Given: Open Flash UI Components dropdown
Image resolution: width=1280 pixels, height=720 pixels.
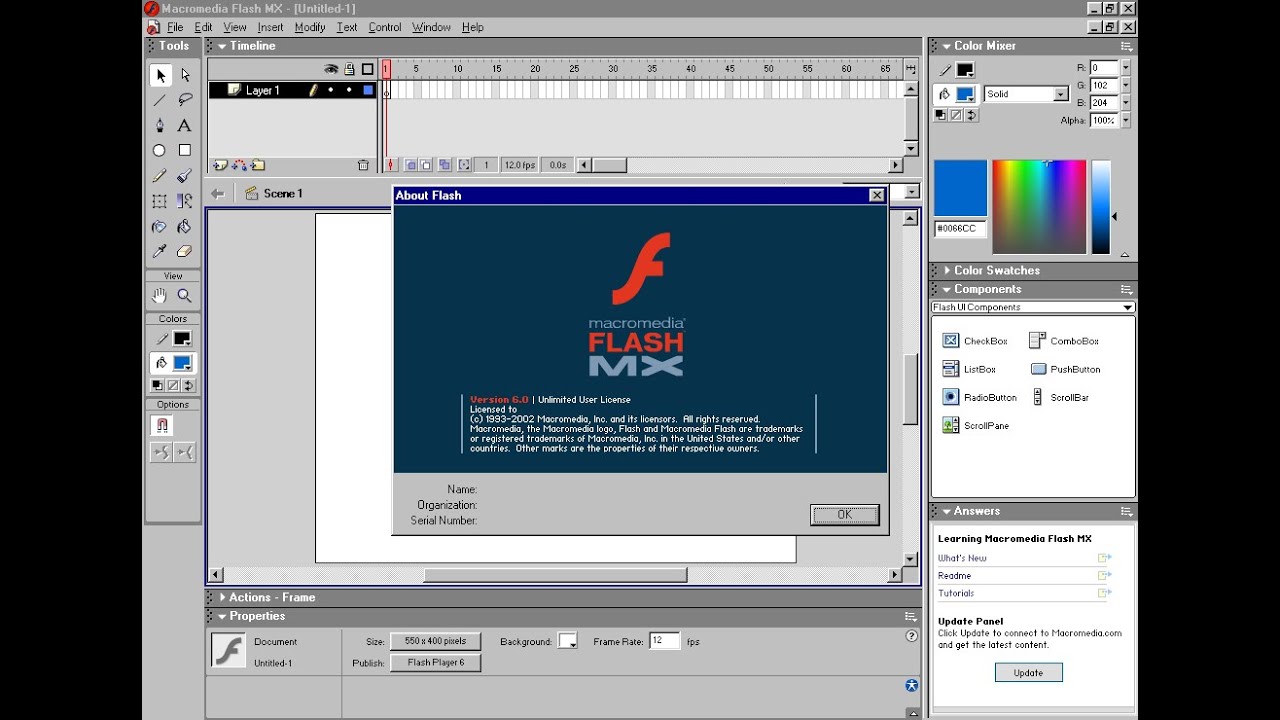Looking at the screenshot, I should tap(1128, 308).
